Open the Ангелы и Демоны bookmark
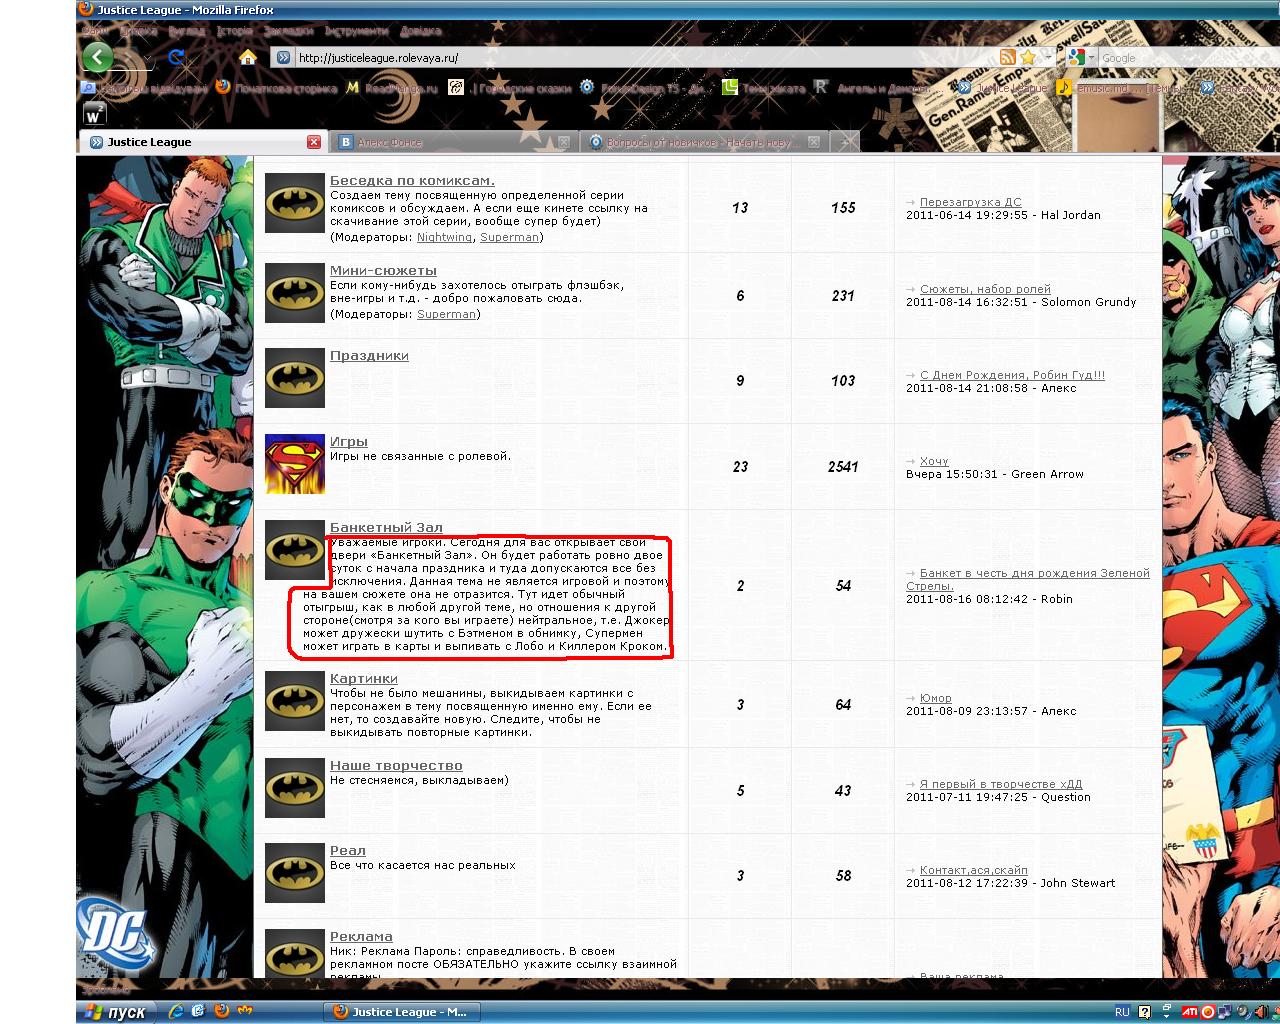1280x1024 pixels. tap(873, 88)
